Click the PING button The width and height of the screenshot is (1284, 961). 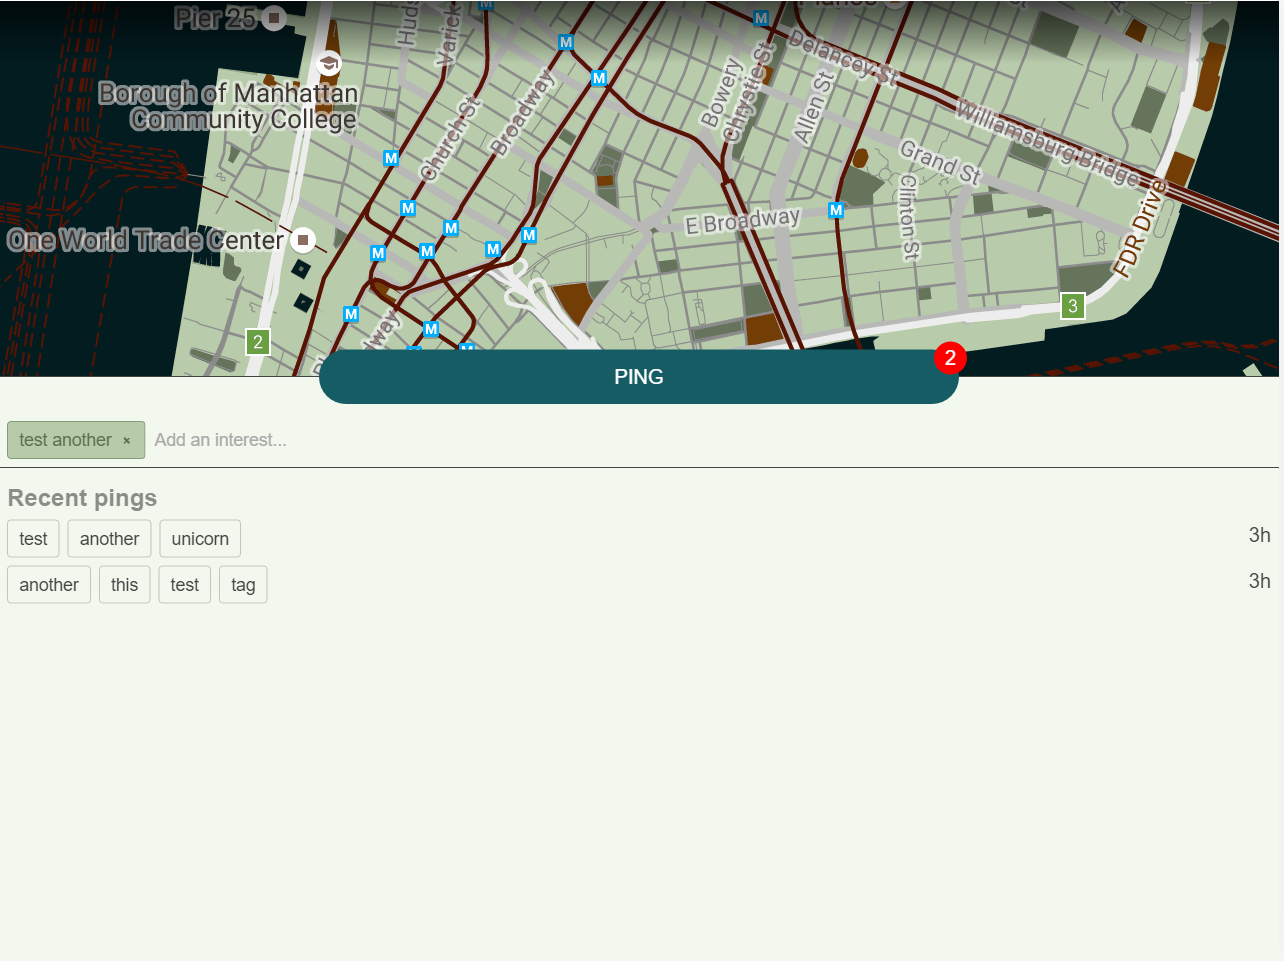(x=638, y=377)
